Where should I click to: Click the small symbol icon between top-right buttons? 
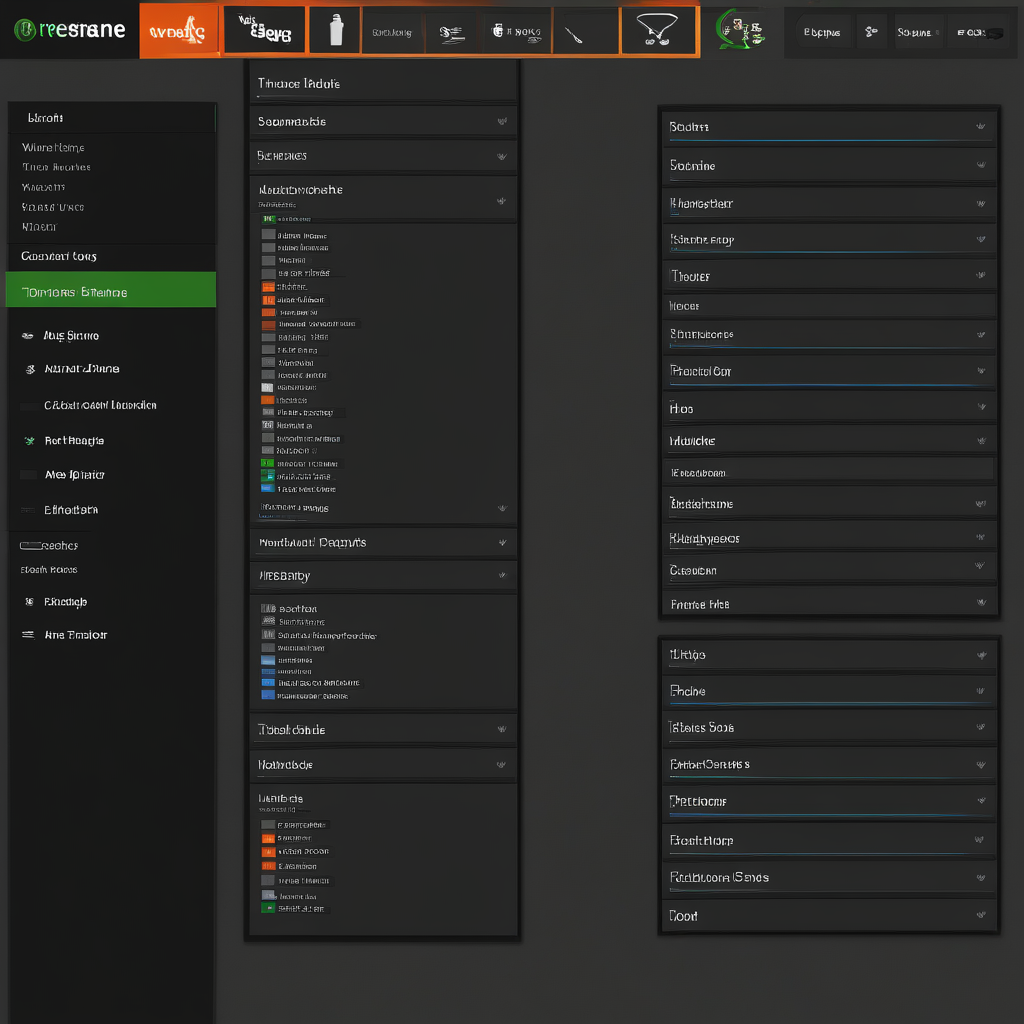click(x=871, y=32)
